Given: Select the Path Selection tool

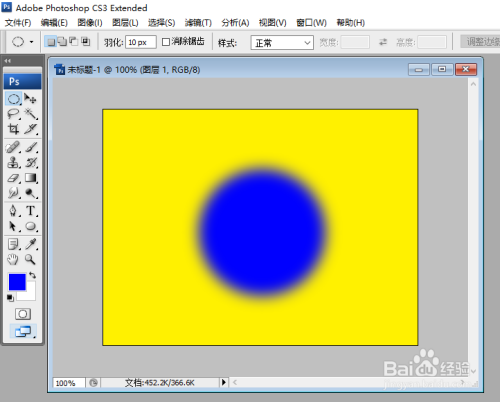Looking at the screenshot, I should [x=14, y=226].
